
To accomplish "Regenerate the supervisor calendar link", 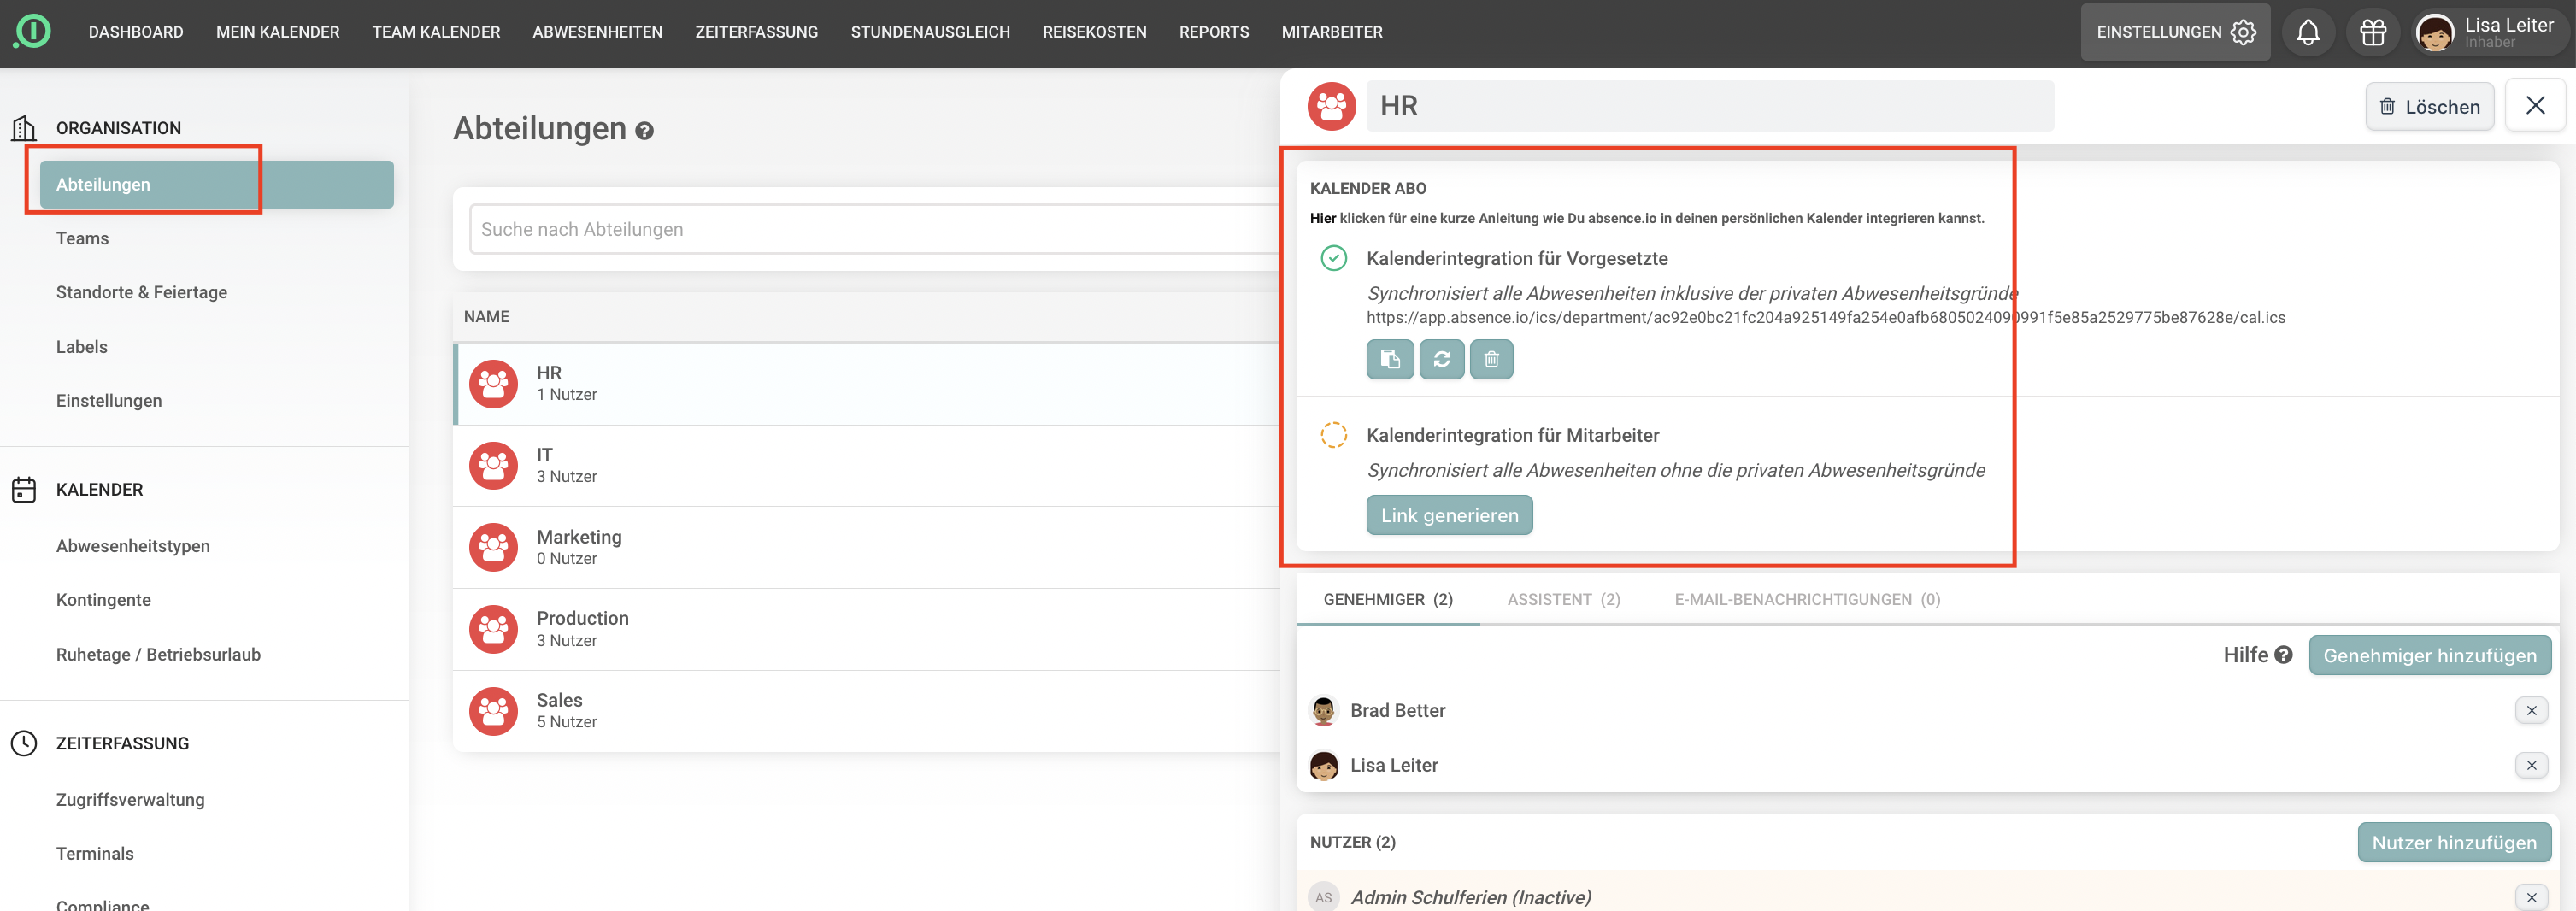I will 1442,359.
